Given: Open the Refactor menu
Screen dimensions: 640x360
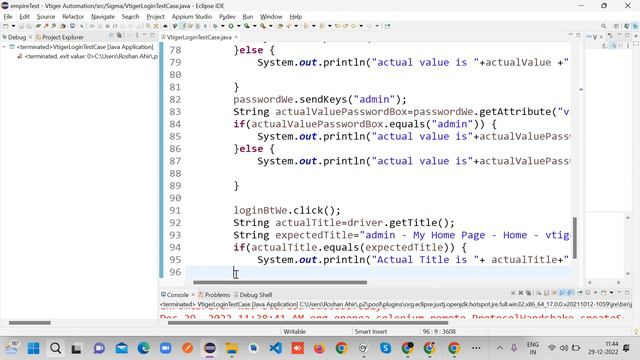Looking at the screenshot, I should click(x=73, y=17).
